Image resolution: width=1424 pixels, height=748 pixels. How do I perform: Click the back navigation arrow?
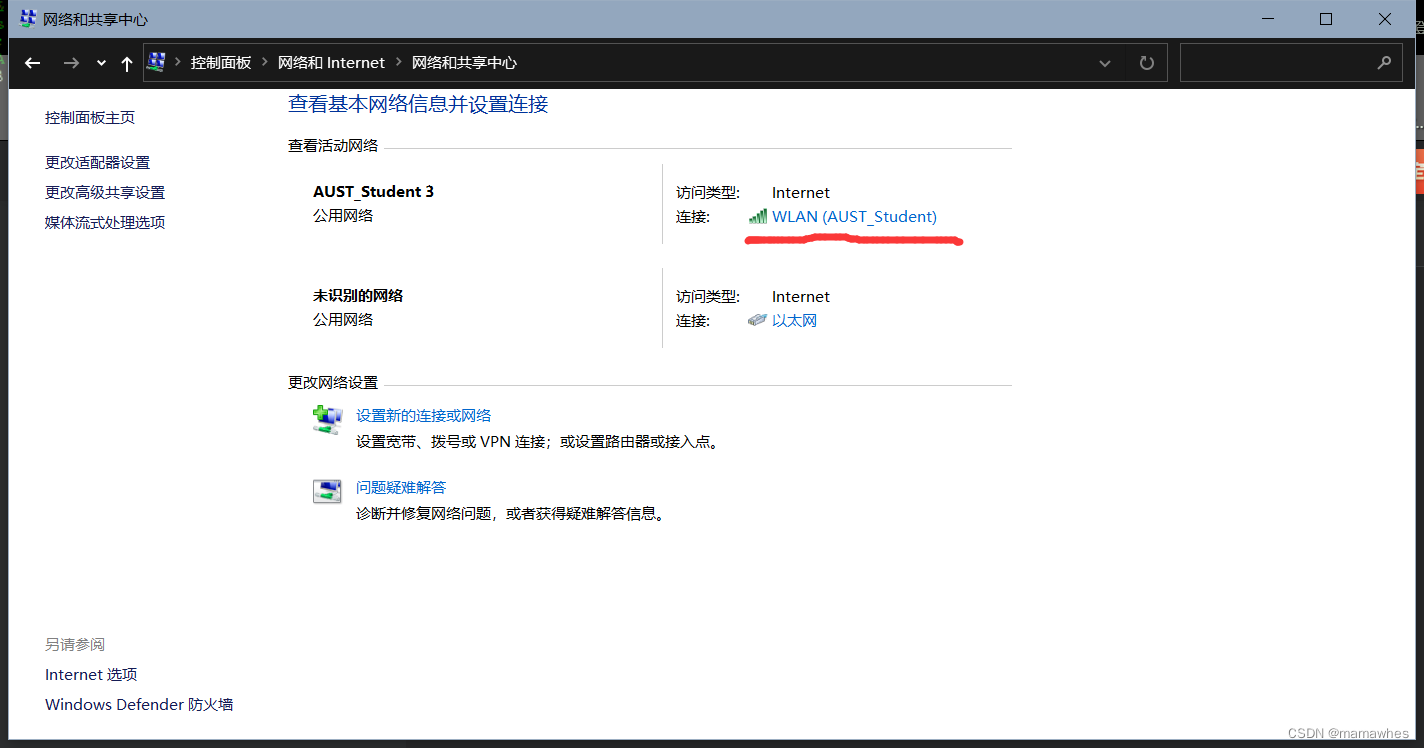pyautogui.click(x=32, y=62)
